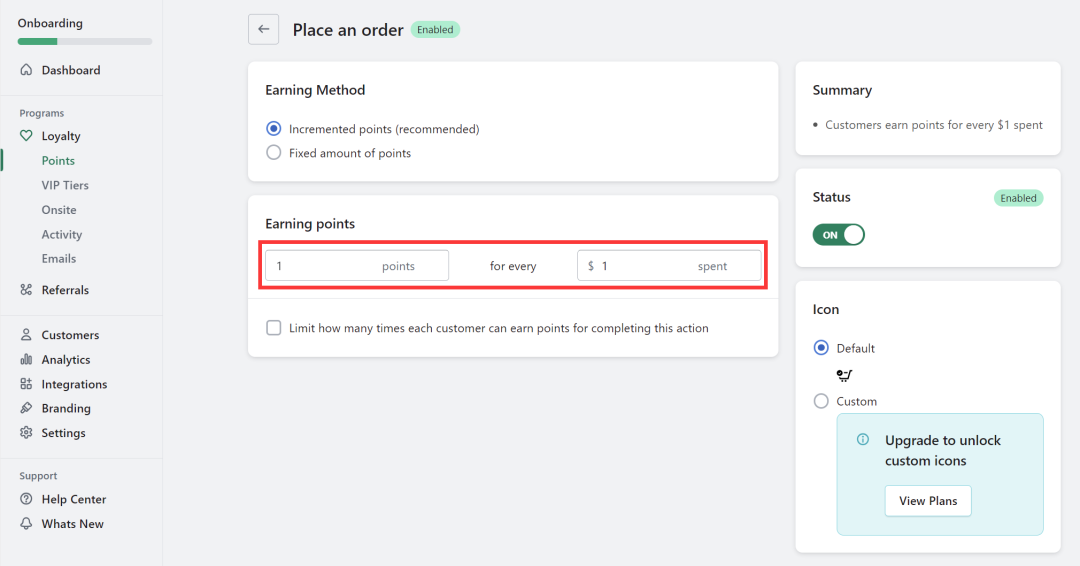Select Fixed amount of points option

(274, 153)
